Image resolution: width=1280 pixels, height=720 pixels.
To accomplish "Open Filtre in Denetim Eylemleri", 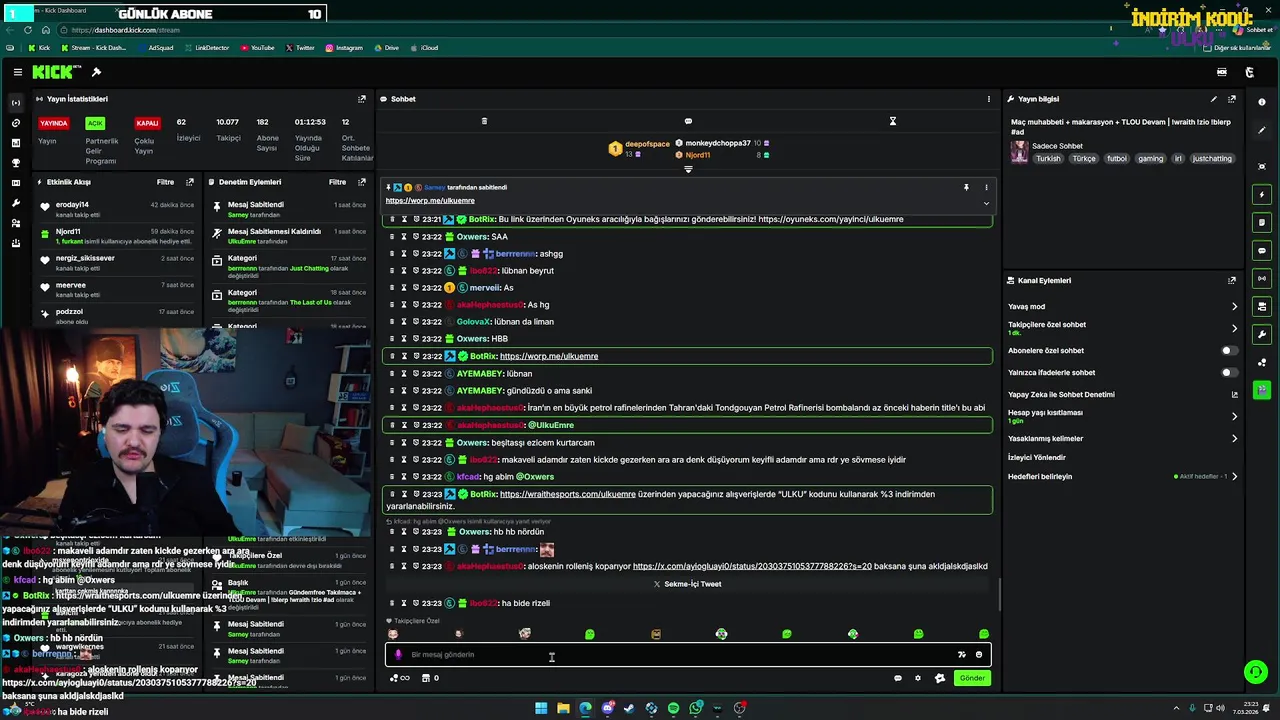I will point(338,182).
